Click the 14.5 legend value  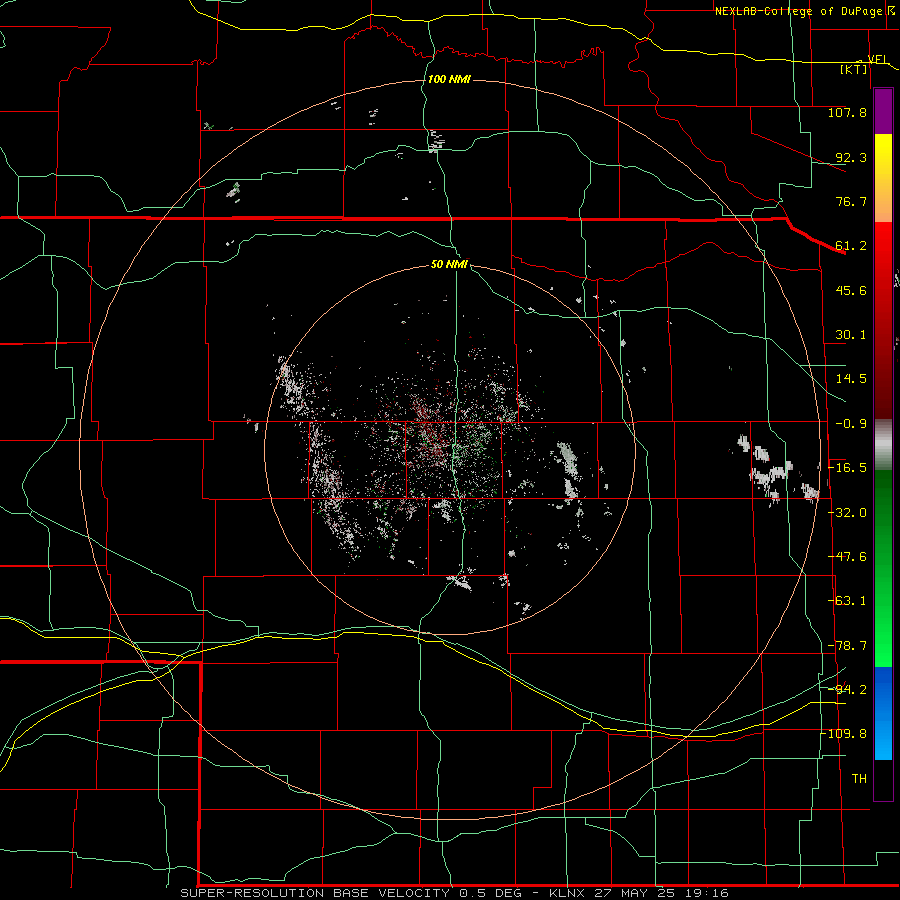(851, 379)
